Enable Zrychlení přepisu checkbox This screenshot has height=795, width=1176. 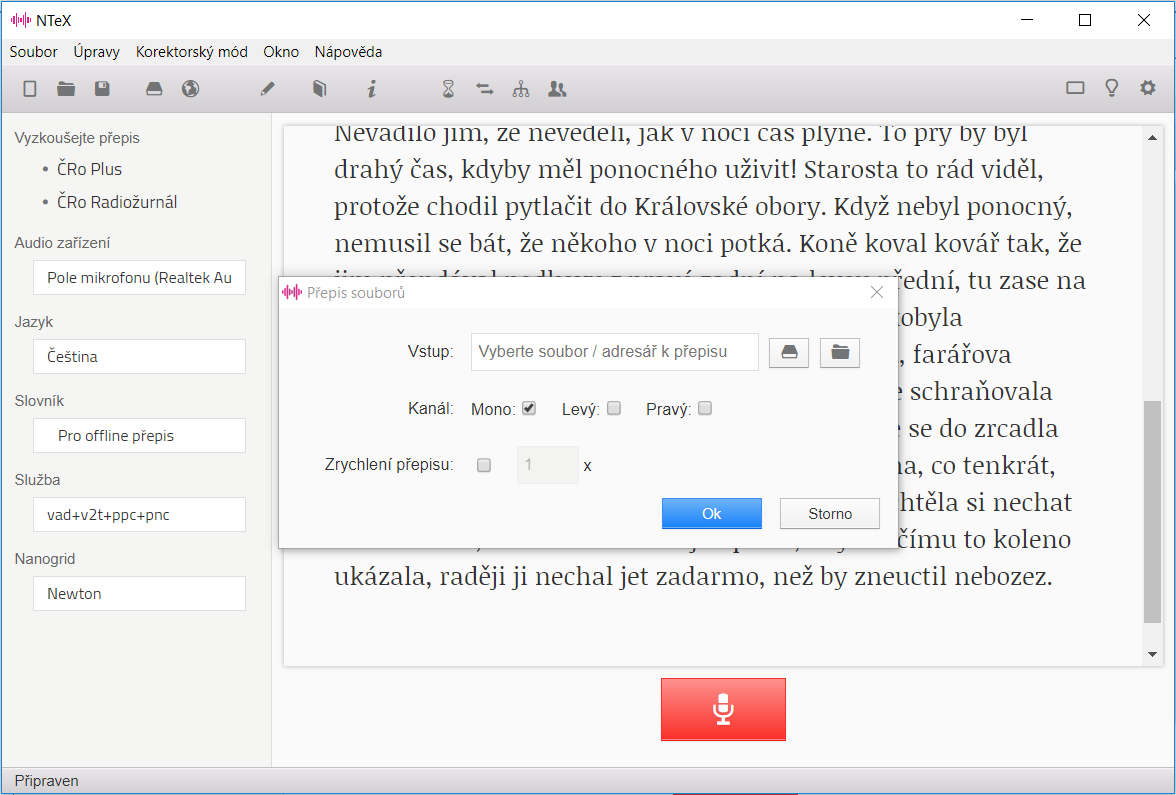[x=484, y=465]
